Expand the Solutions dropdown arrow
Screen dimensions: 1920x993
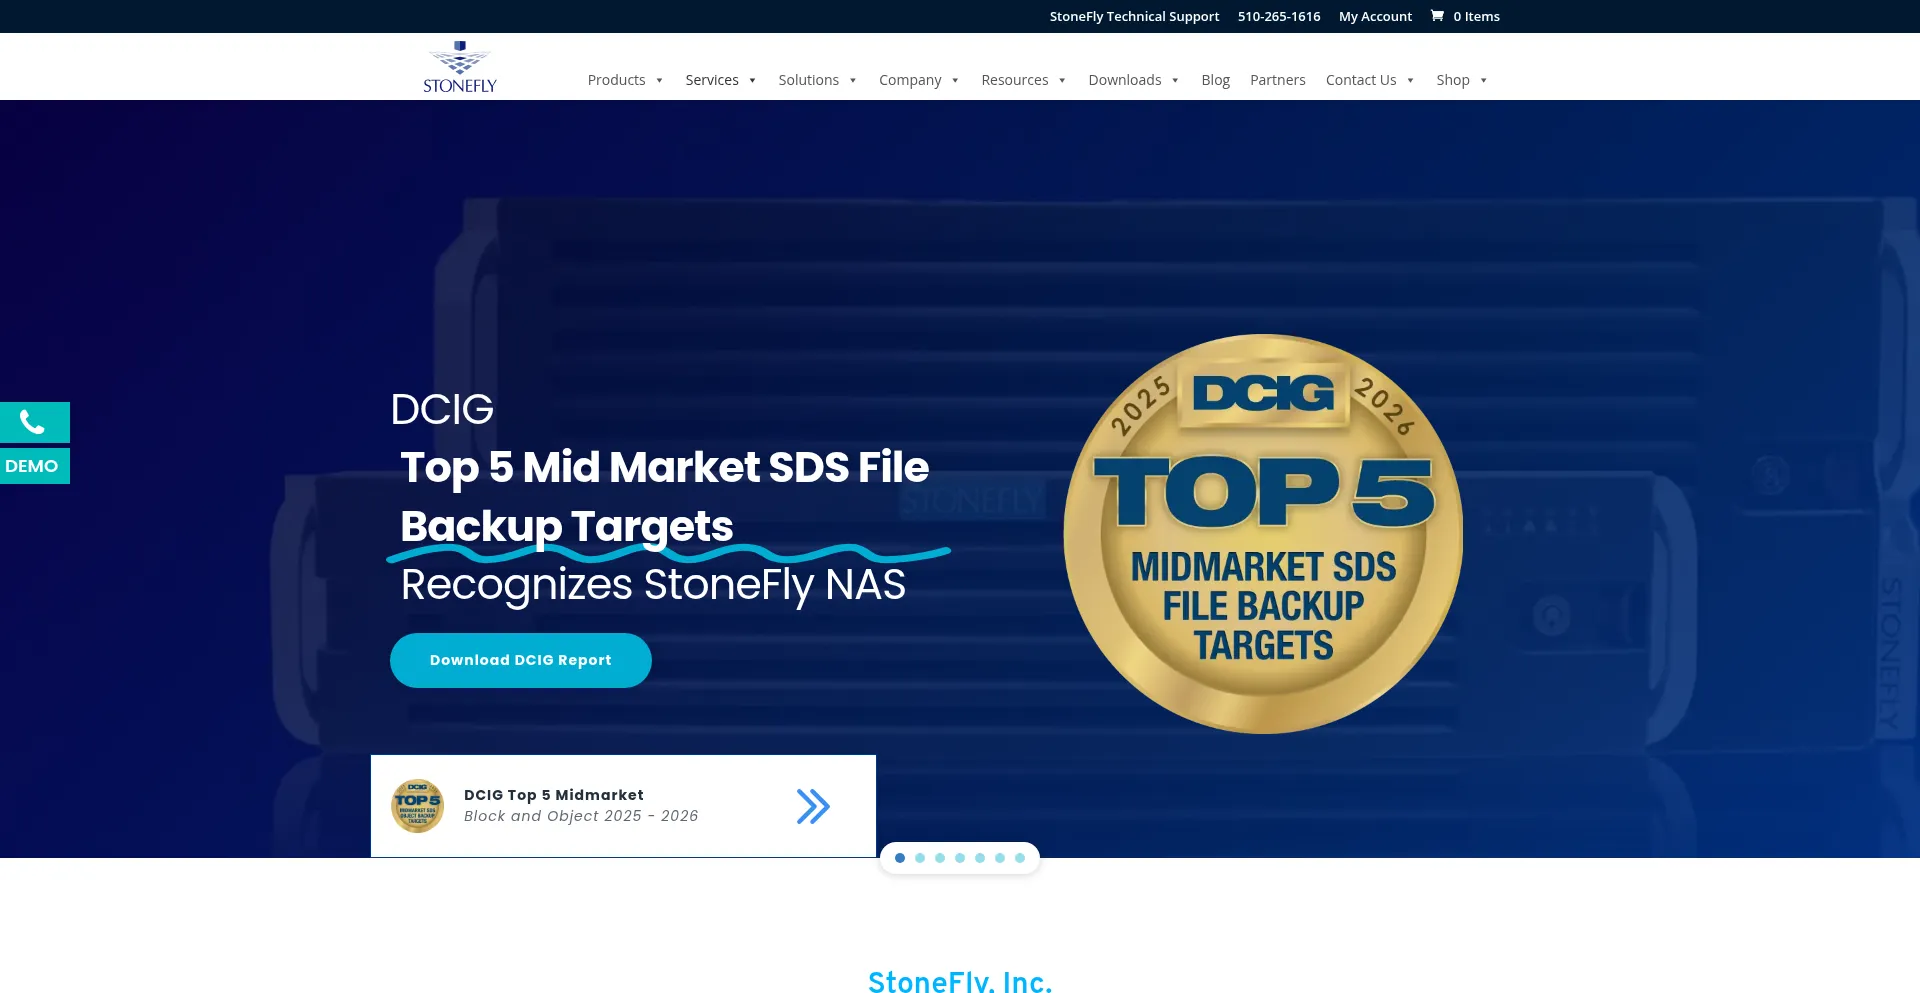point(853,81)
